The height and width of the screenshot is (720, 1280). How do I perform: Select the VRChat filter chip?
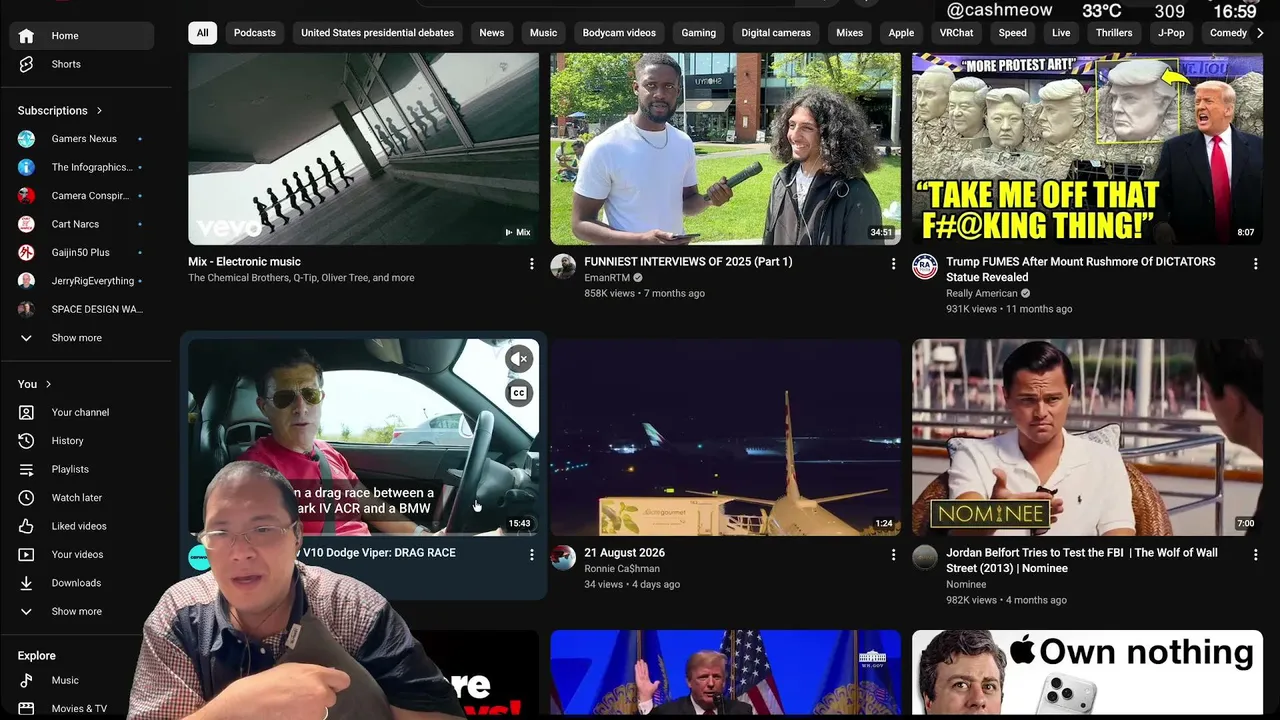956,33
